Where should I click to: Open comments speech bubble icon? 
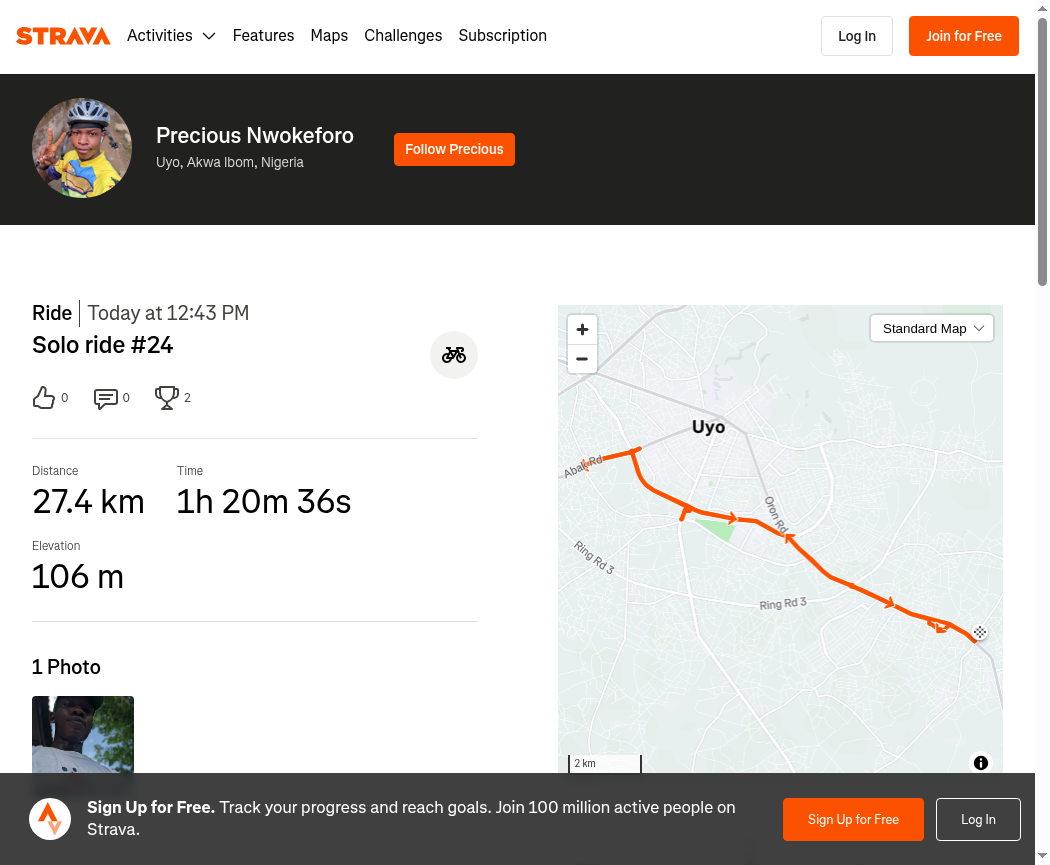106,398
